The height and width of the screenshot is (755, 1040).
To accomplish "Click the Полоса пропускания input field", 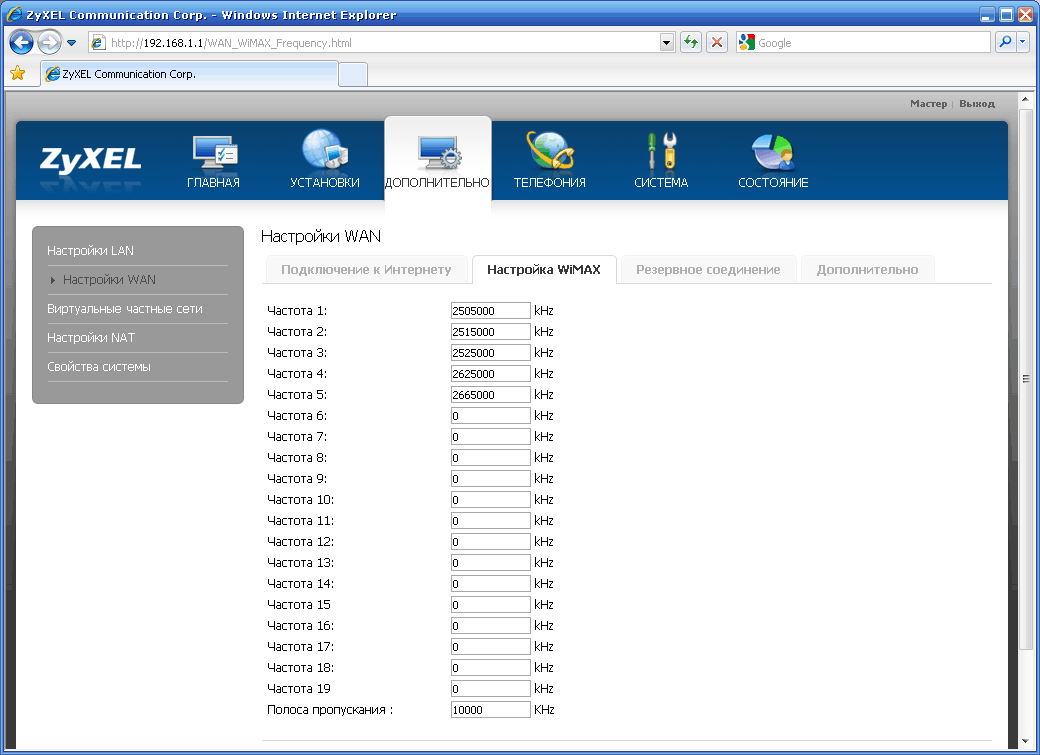I will tap(490, 710).
